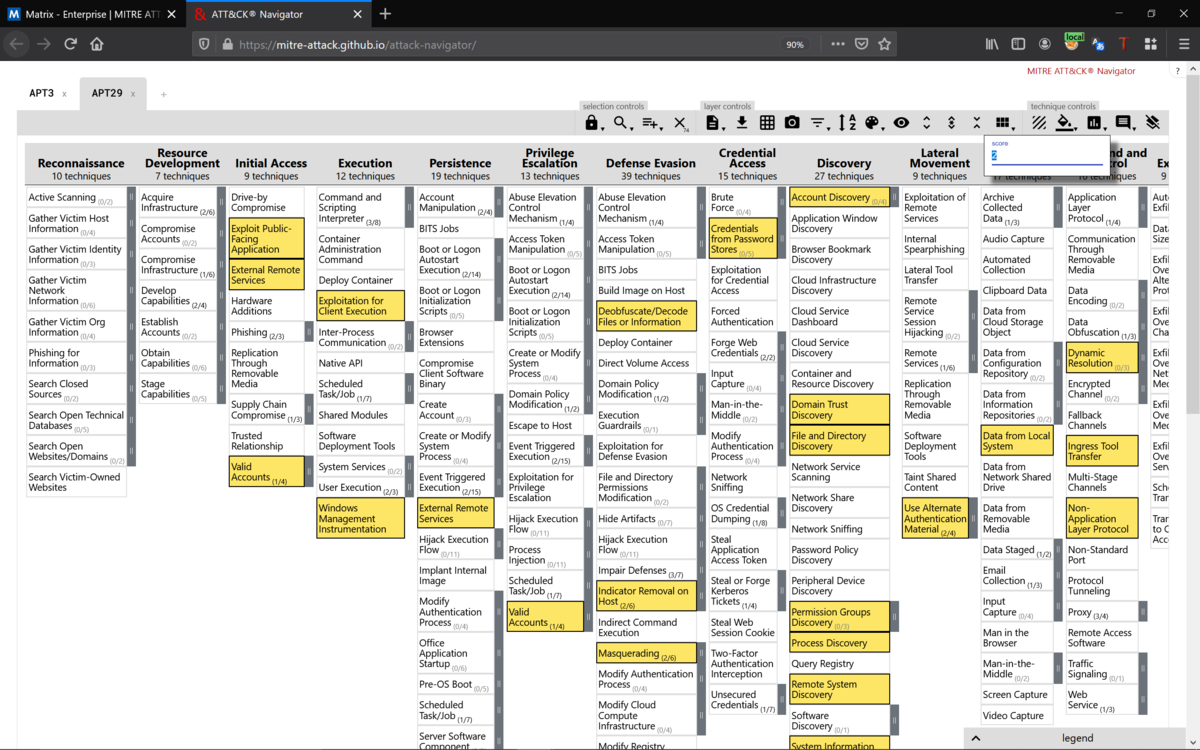Change sorting with the A-Z icon

click(x=847, y=123)
